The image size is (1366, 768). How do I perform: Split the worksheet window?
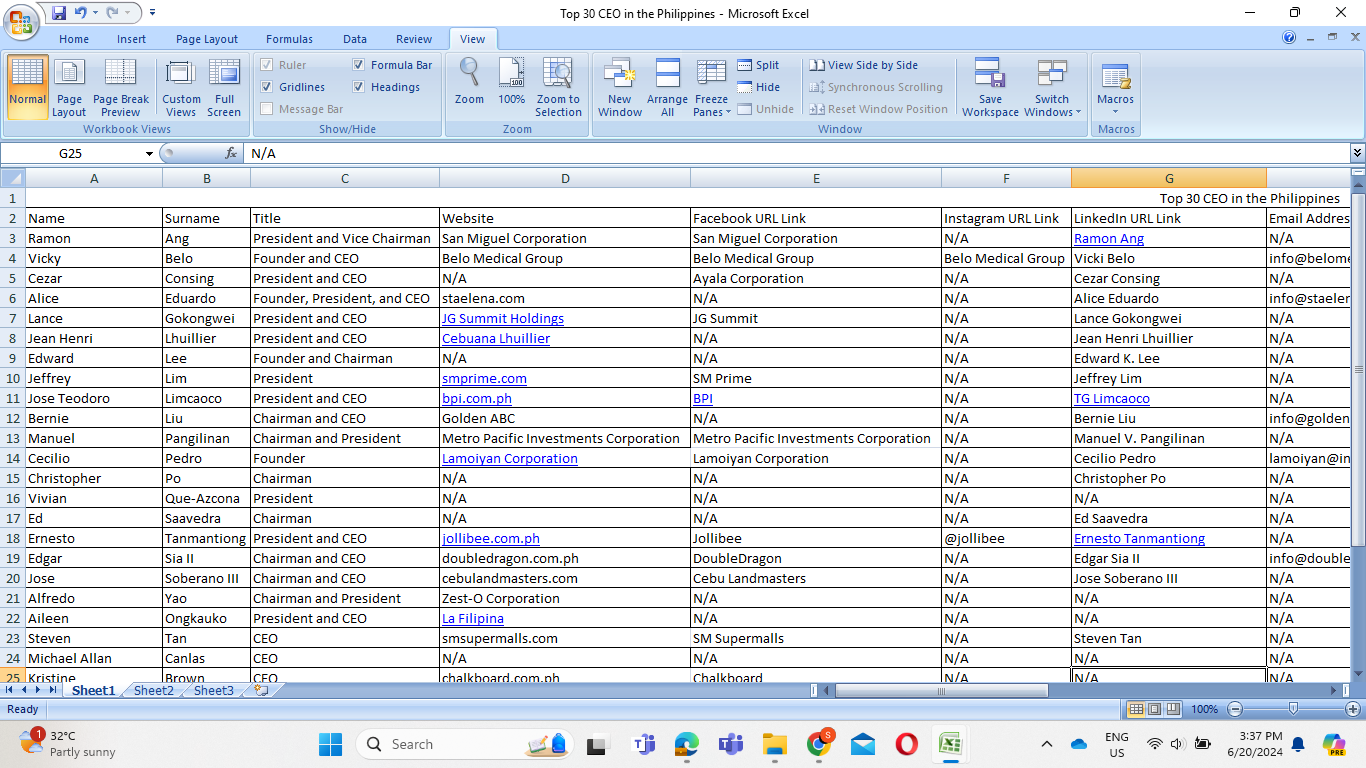(x=759, y=65)
